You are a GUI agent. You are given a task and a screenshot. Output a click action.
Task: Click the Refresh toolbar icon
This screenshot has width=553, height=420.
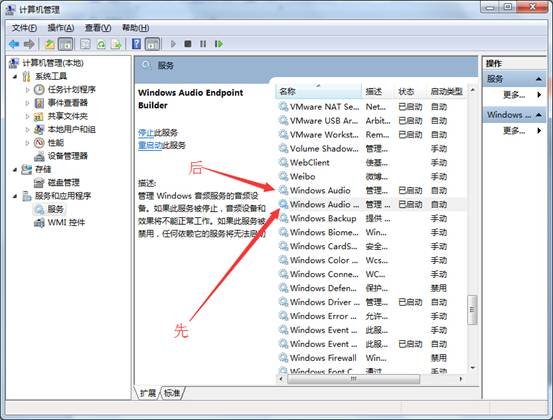click(x=101, y=44)
